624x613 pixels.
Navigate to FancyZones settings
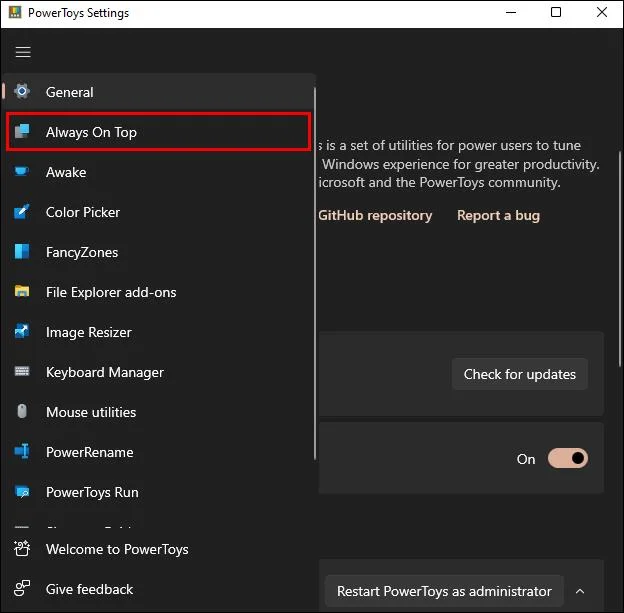159,252
